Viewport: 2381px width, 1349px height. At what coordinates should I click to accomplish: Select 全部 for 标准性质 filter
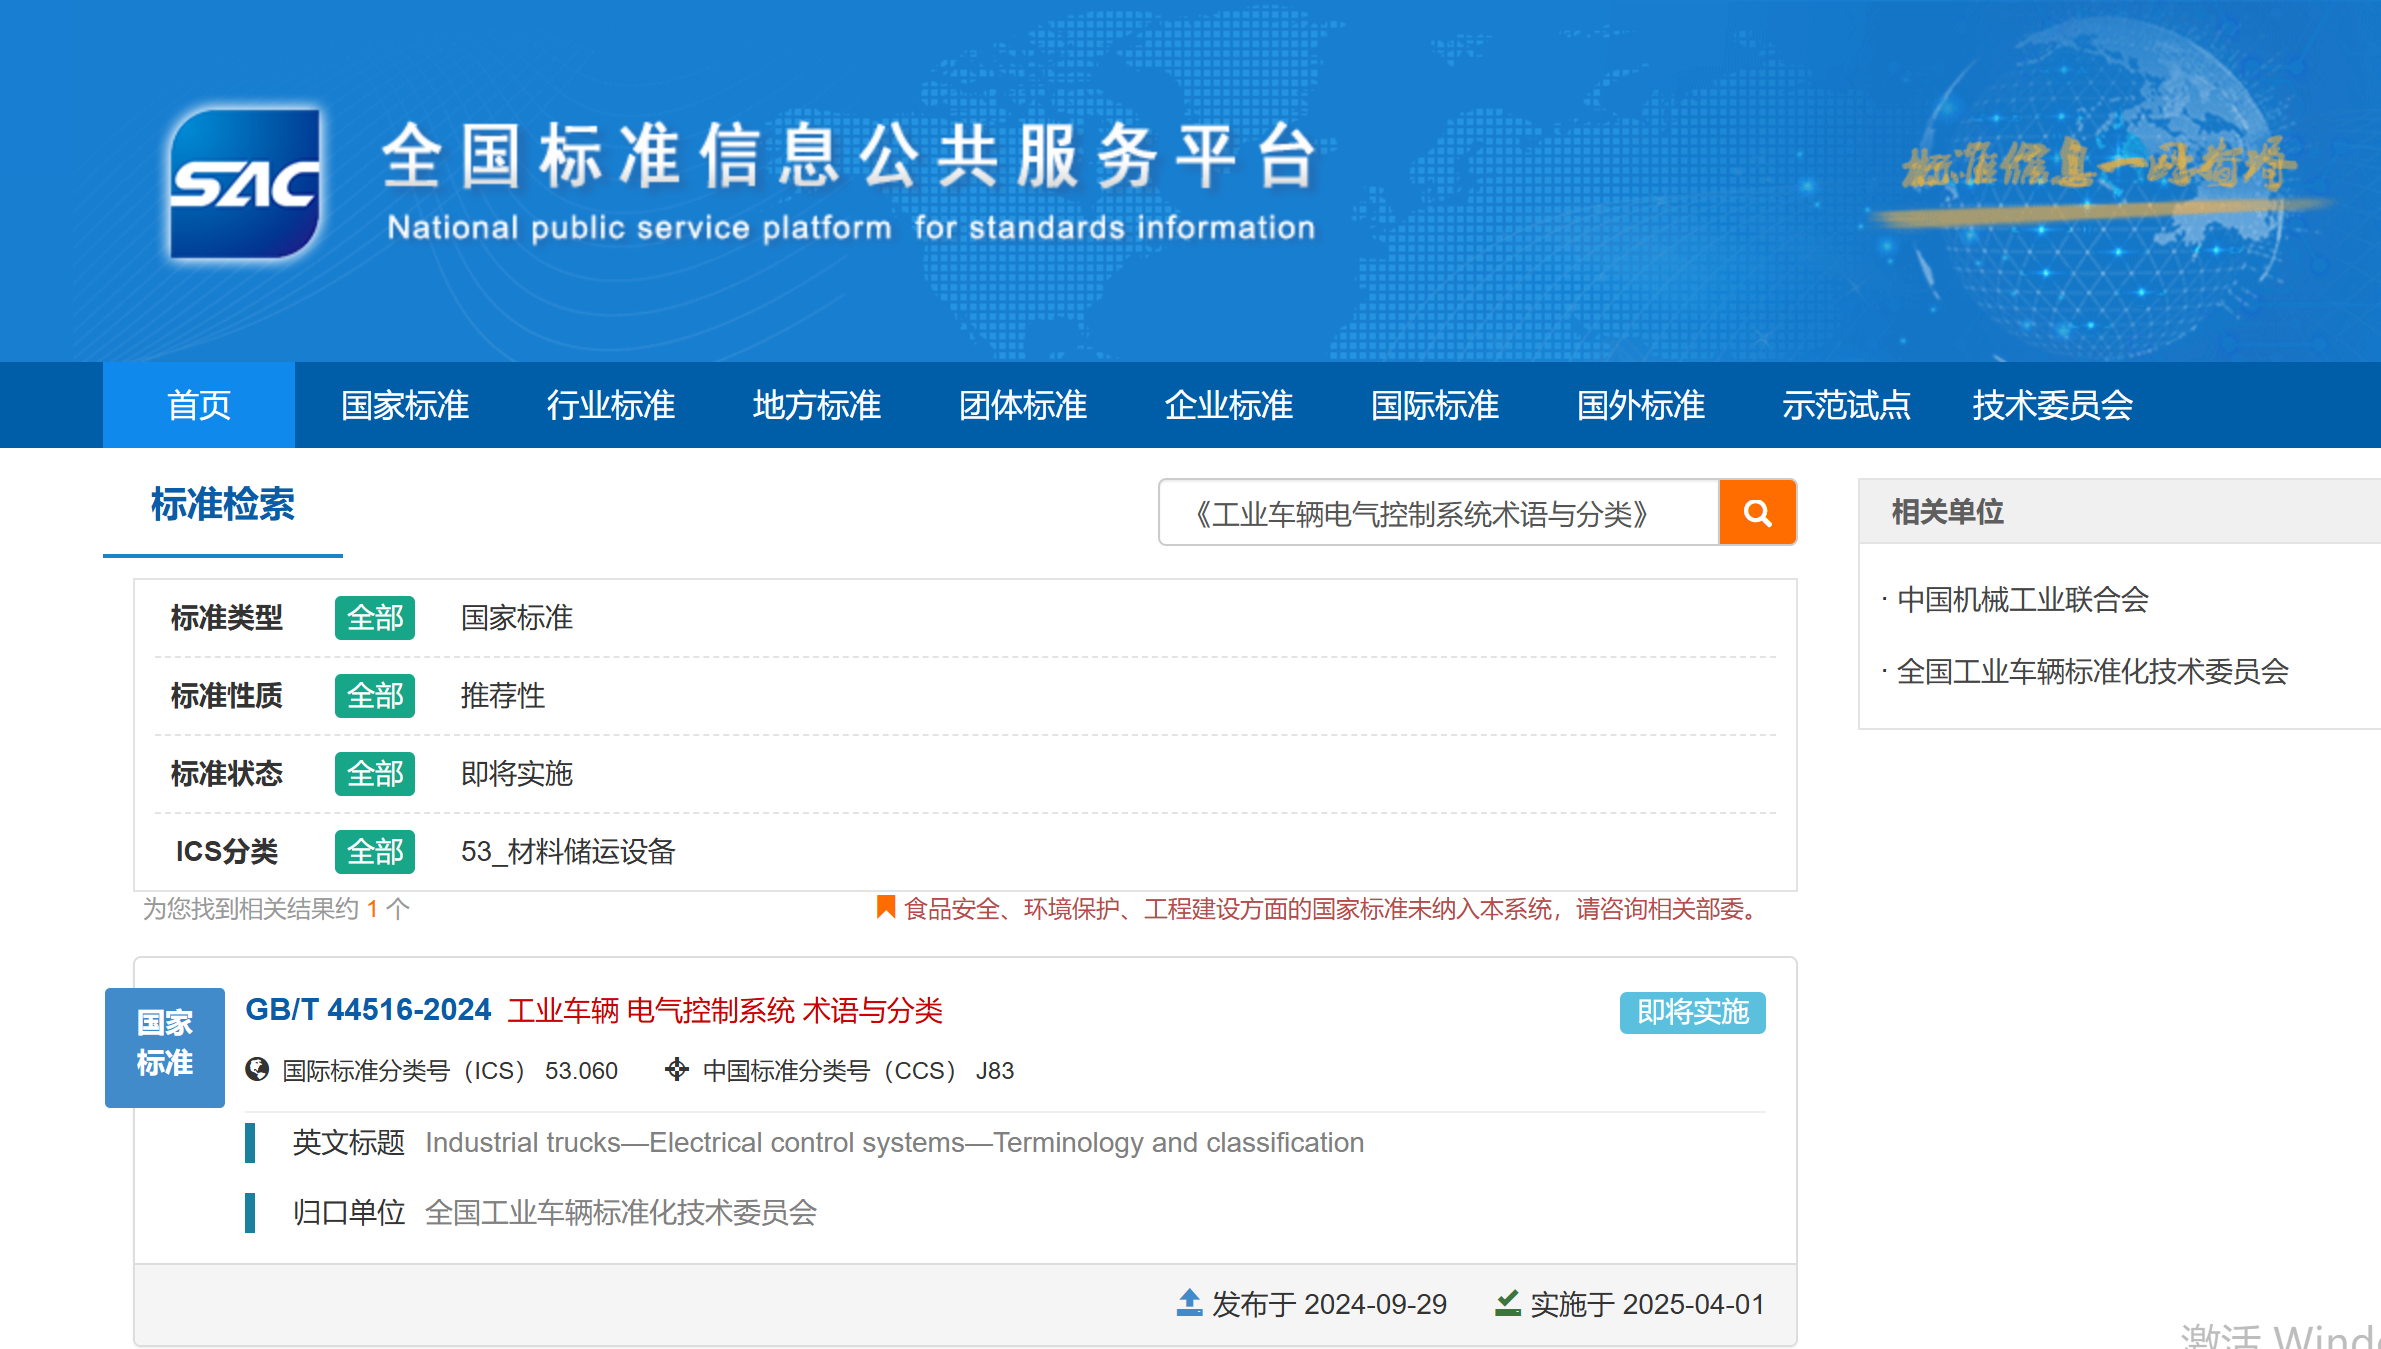374,696
